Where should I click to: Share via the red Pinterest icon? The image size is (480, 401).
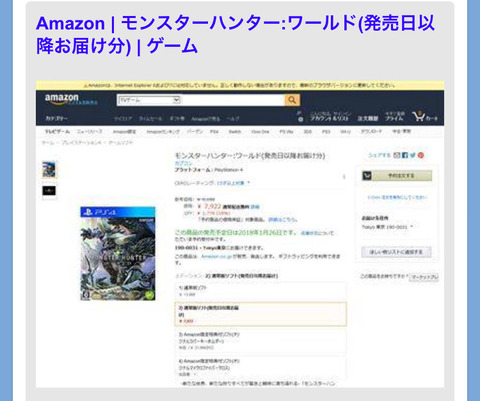click(x=421, y=155)
